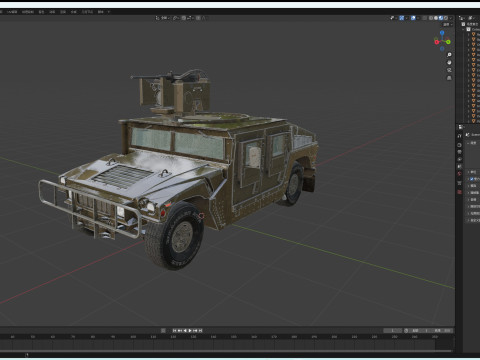Toggle camera view with the camera icon

point(449,70)
